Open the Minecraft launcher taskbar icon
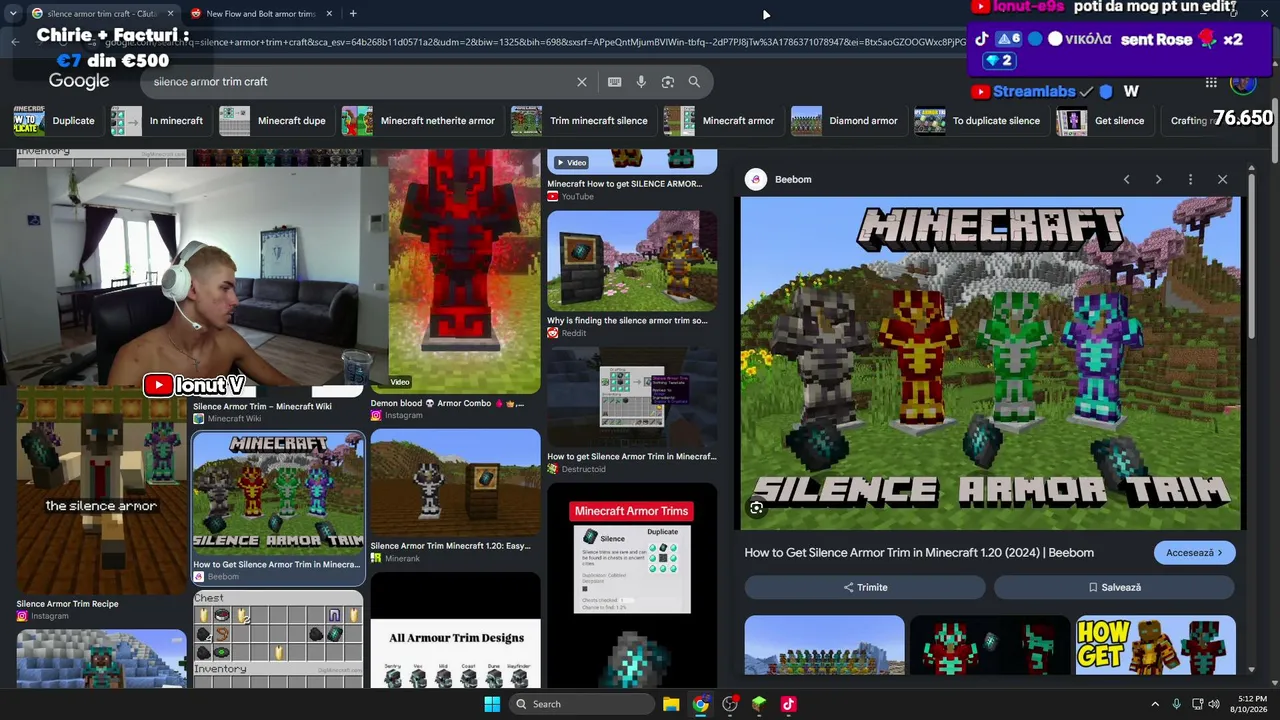Image resolution: width=1280 pixels, height=720 pixels. [759, 704]
